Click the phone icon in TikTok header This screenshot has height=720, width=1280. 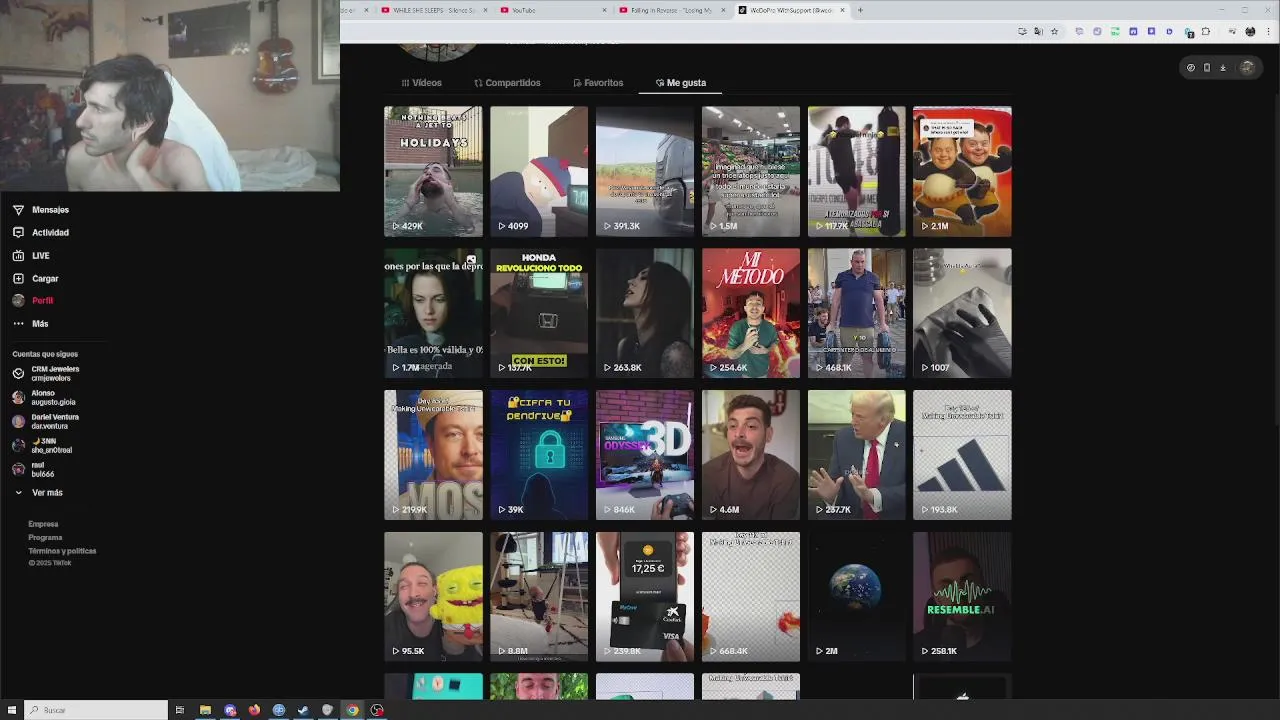tap(1206, 68)
